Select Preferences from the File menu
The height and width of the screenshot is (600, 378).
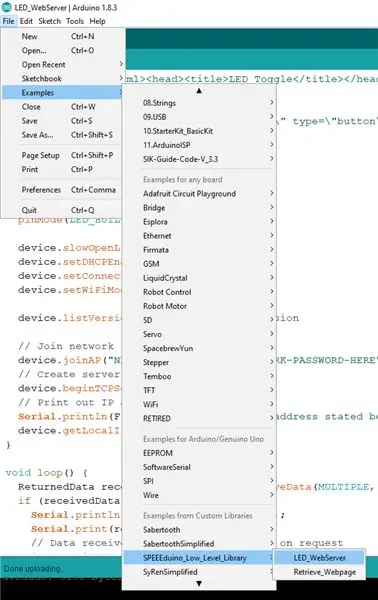(x=62, y=190)
